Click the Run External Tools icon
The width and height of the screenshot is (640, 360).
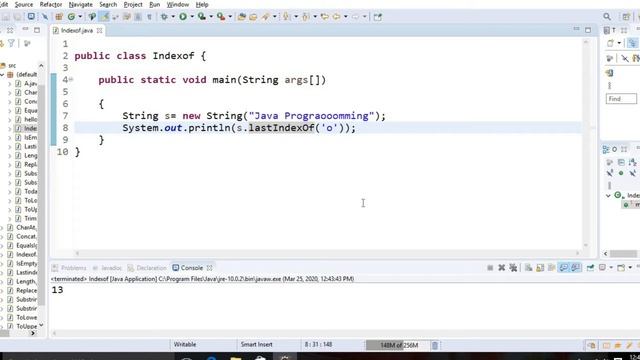click(221, 17)
